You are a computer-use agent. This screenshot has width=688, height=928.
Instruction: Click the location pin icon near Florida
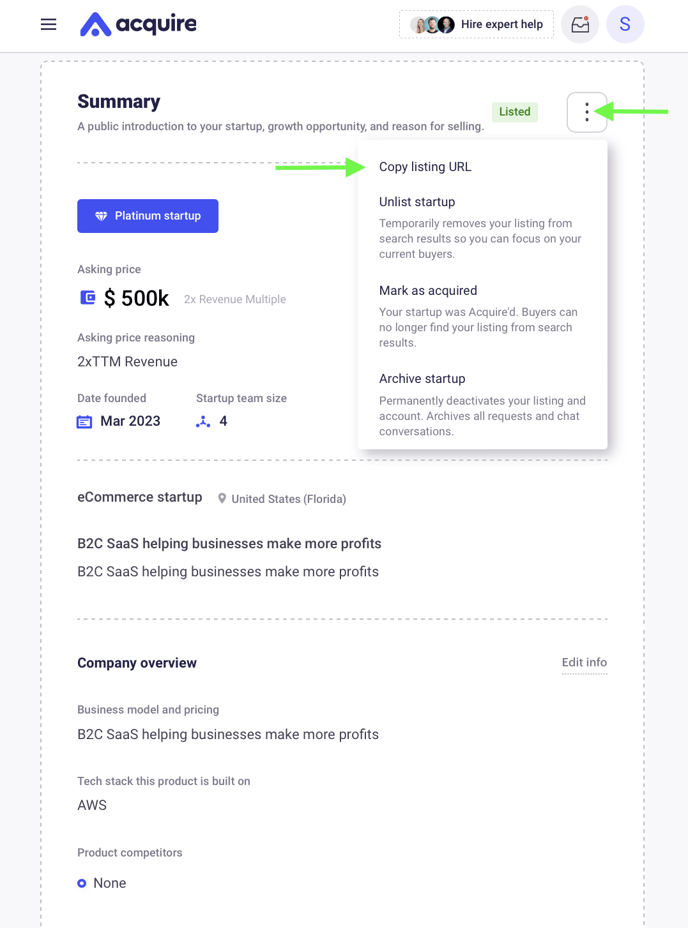point(222,498)
